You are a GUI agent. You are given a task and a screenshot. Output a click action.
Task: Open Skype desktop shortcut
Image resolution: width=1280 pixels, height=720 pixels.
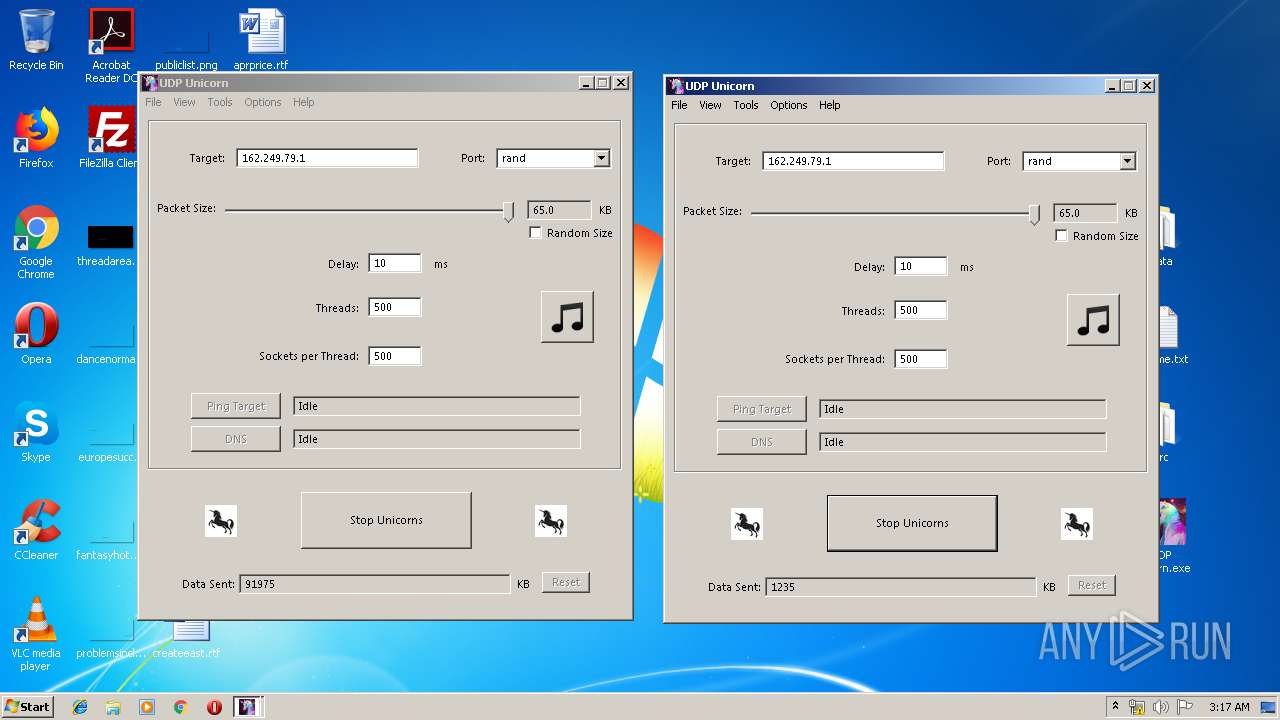pos(36,432)
